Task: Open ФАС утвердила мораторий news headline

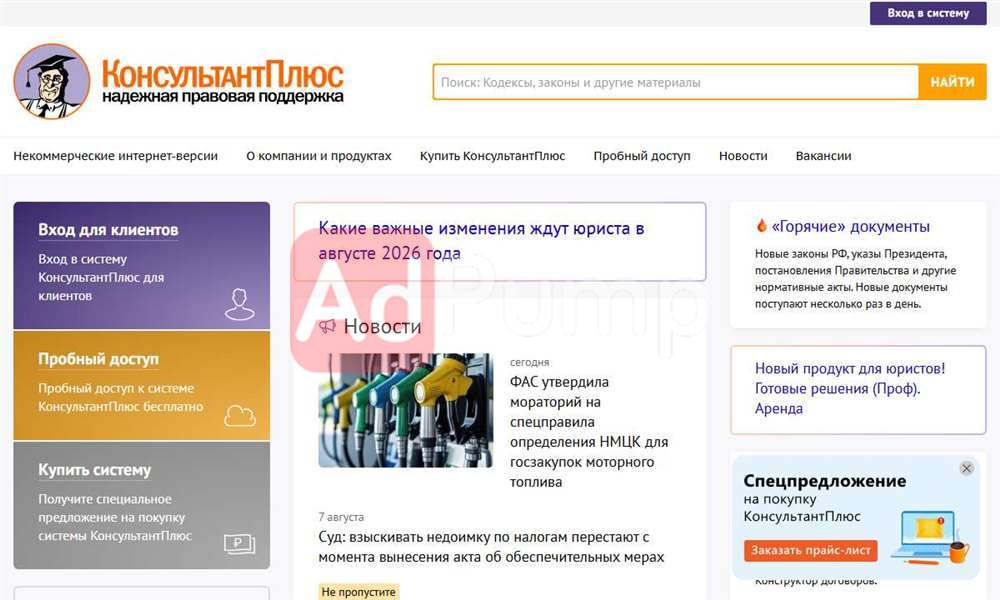Action: pos(589,432)
